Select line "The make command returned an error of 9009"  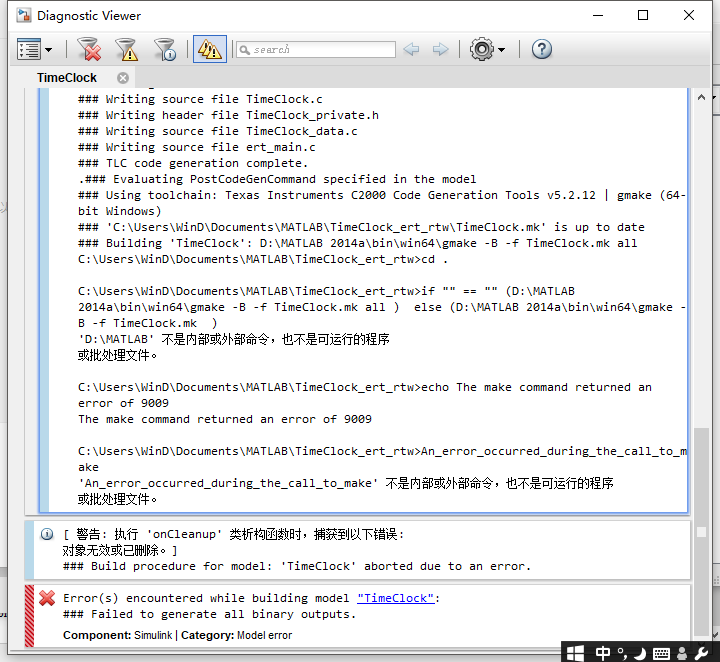coord(225,419)
